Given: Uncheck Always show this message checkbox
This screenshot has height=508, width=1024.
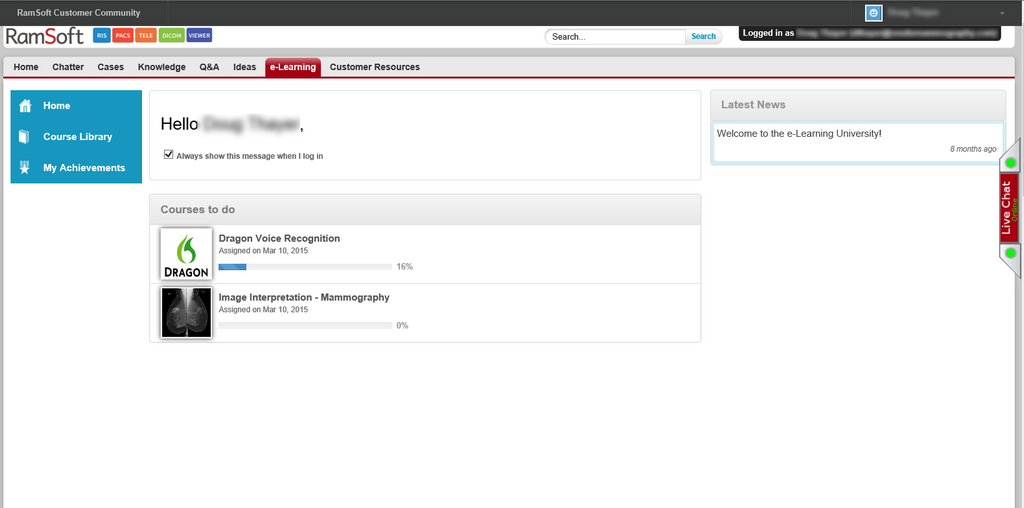Looking at the screenshot, I should [169, 155].
